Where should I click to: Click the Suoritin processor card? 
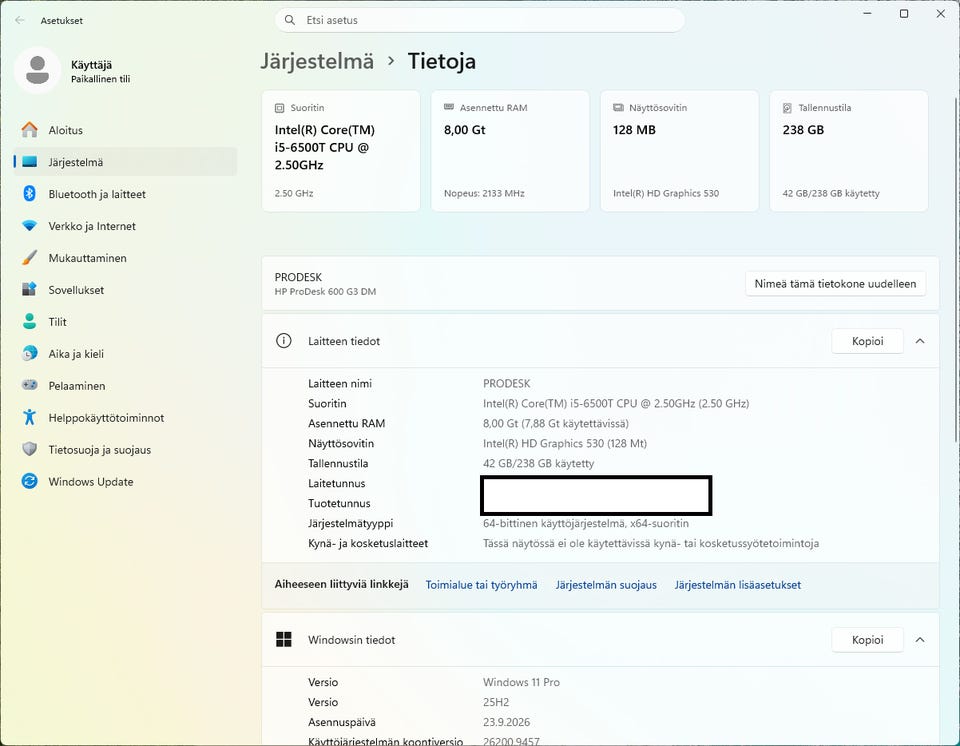pyautogui.click(x=341, y=151)
